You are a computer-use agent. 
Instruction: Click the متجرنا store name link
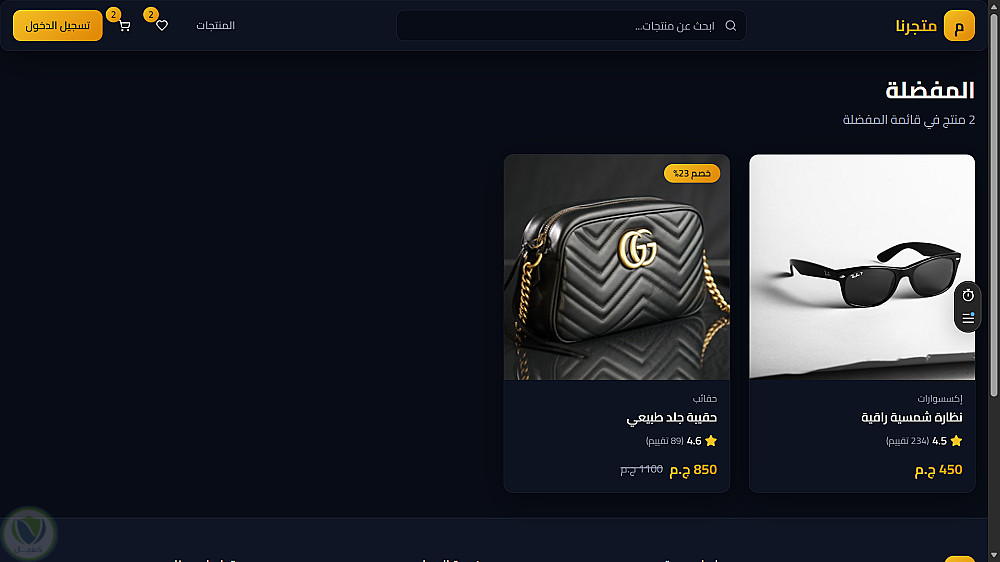coord(916,26)
